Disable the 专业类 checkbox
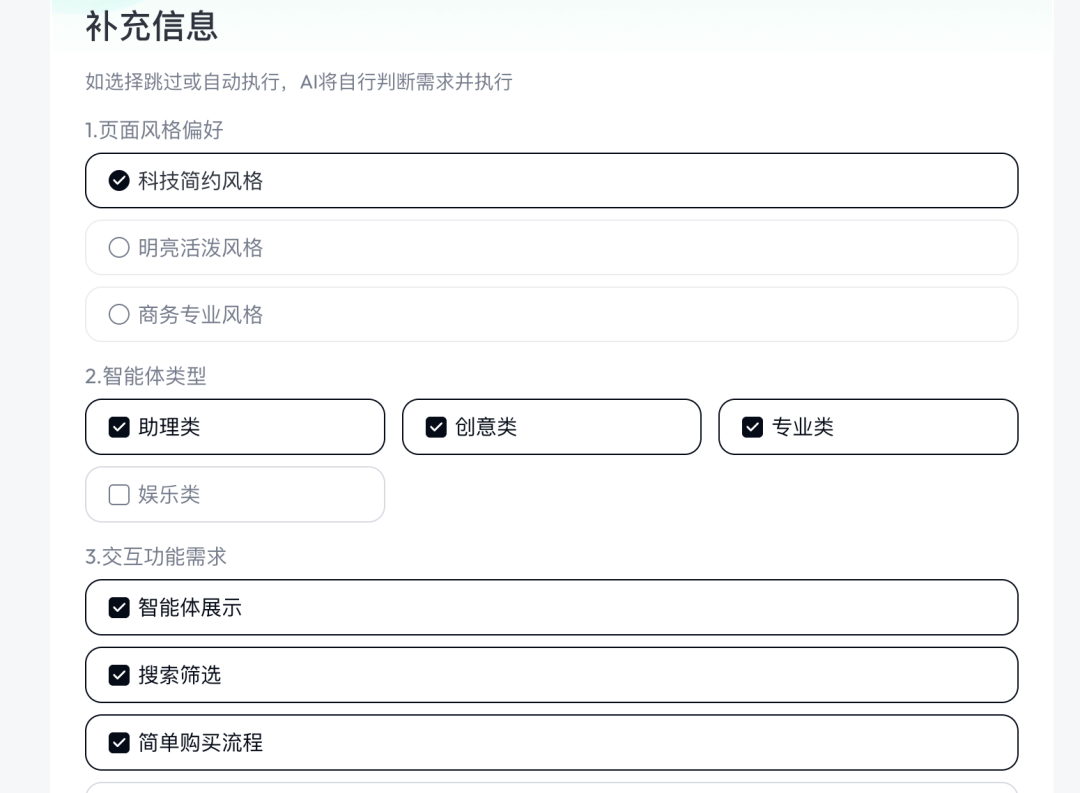The image size is (1080, 793). (x=752, y=427)
